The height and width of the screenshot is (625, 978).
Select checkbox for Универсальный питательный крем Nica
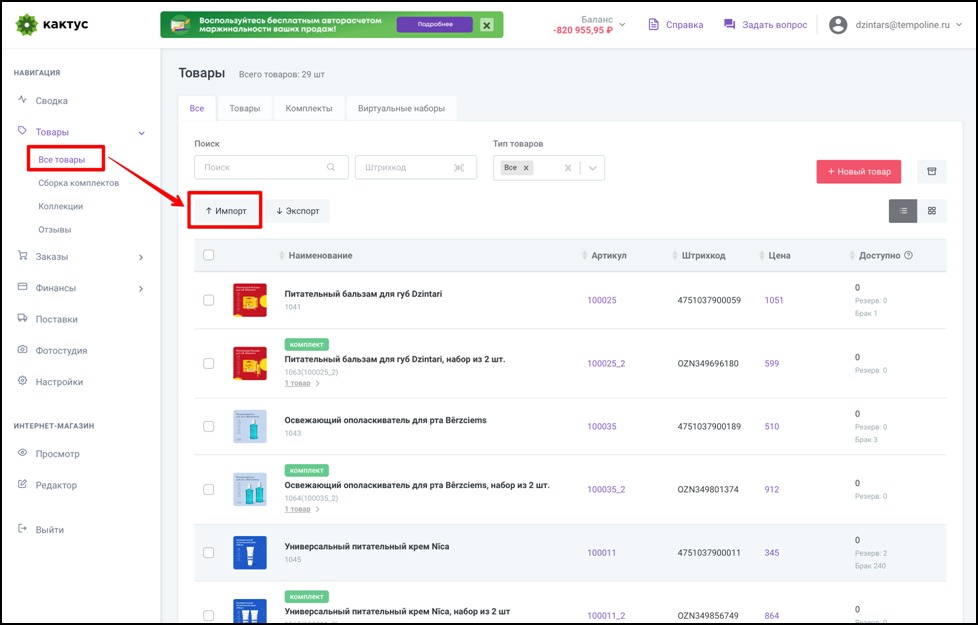[x=208, y=553]
